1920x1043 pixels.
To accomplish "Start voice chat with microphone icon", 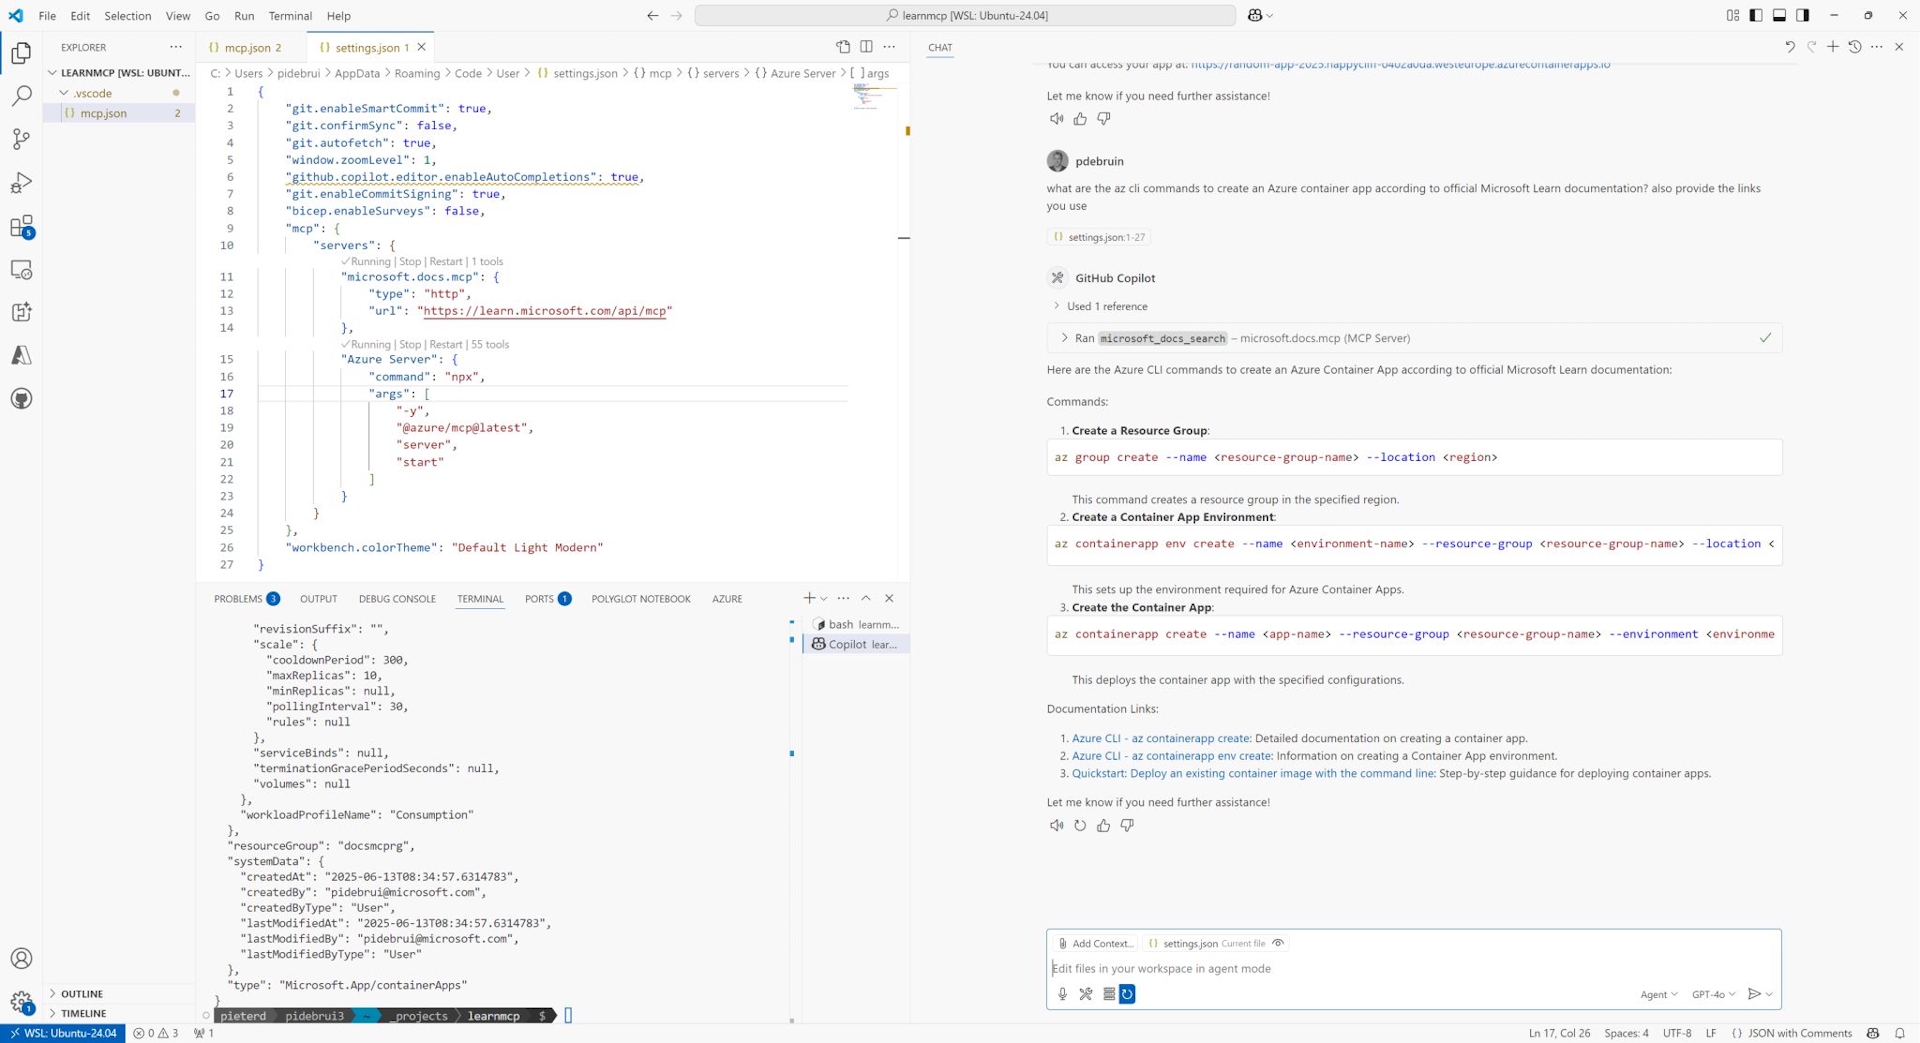I will pyautogui.click(x=1062, y=994).
